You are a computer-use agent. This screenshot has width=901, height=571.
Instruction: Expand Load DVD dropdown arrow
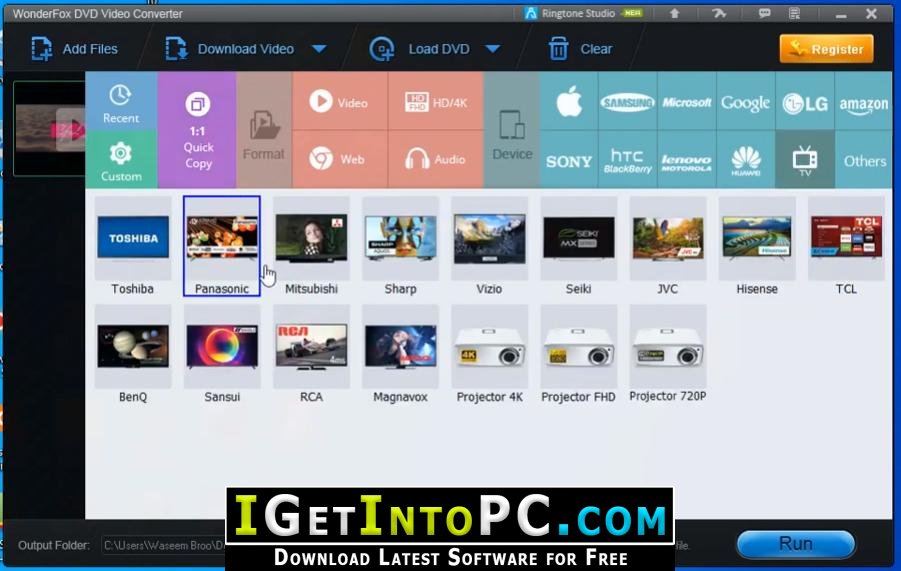point(492,49)
